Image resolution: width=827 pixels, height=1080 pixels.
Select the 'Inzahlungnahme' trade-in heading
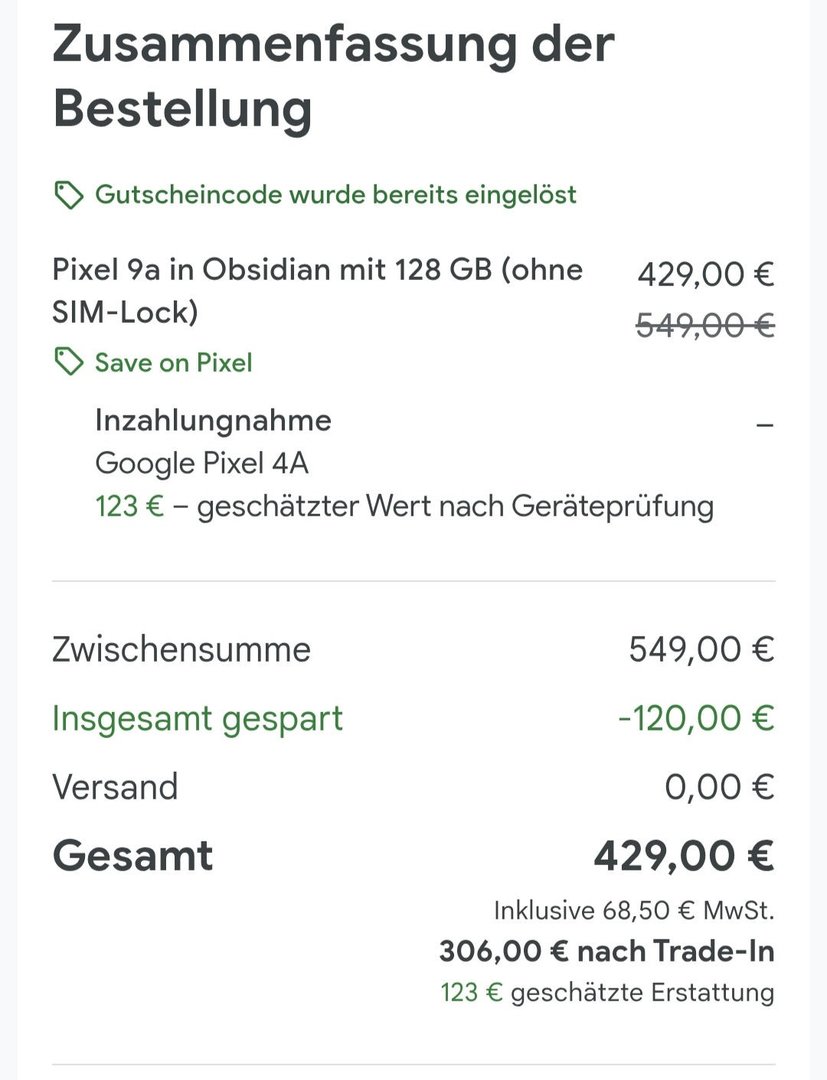click(213, 420)
